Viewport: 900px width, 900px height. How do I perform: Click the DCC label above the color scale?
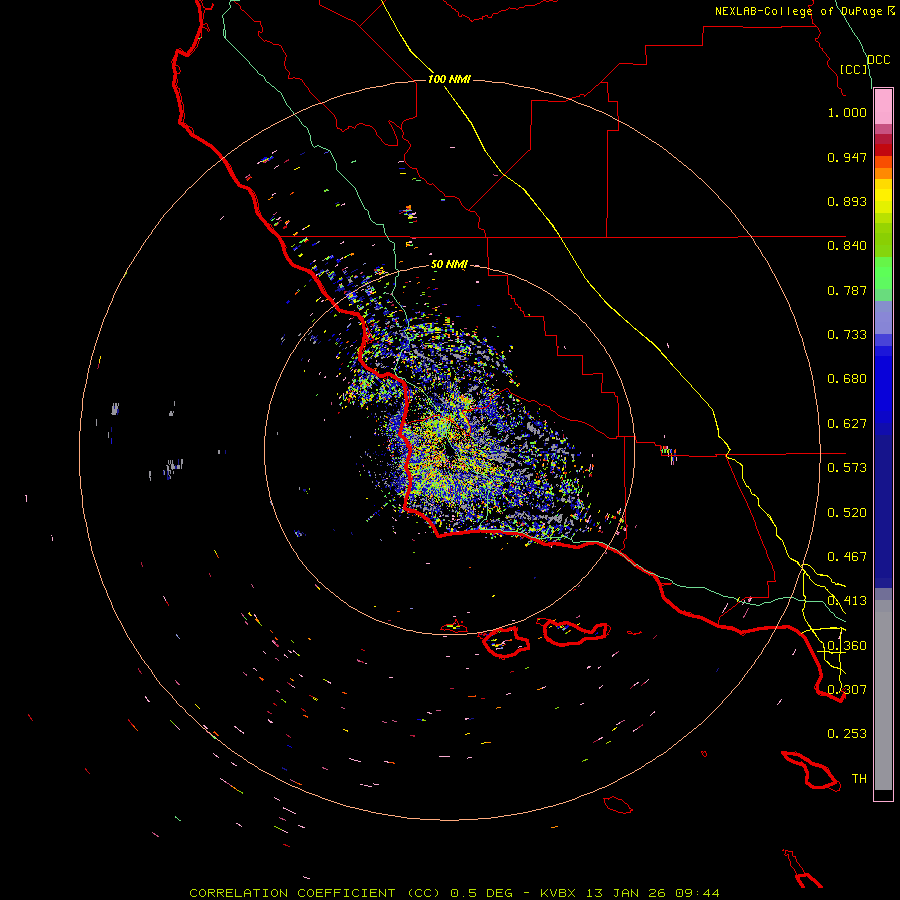point(878,60)
